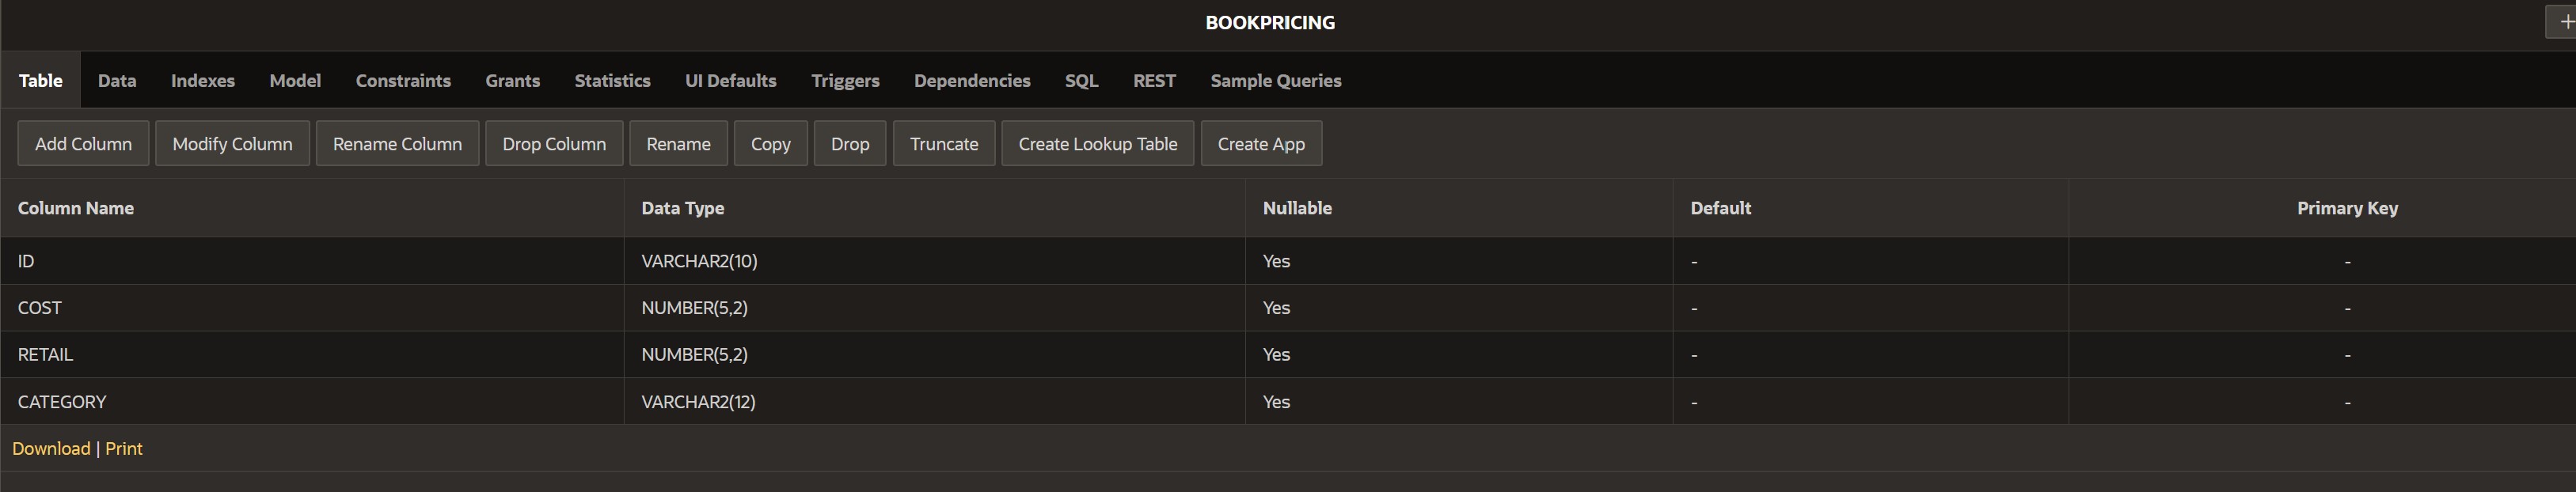Open the Model tab

click(x=295, y=81)
